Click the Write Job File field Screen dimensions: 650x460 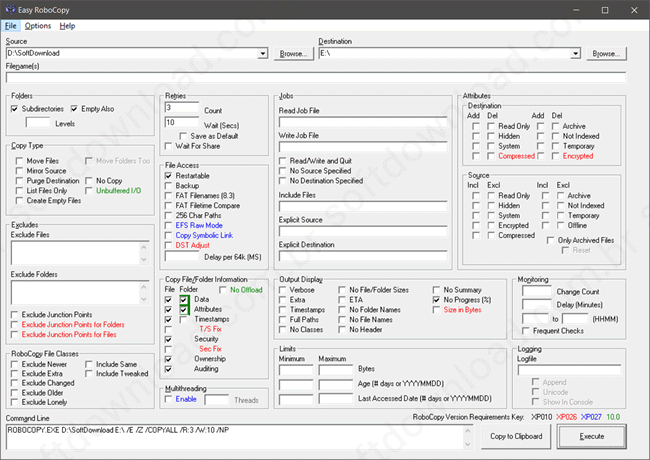coord(363,147)
